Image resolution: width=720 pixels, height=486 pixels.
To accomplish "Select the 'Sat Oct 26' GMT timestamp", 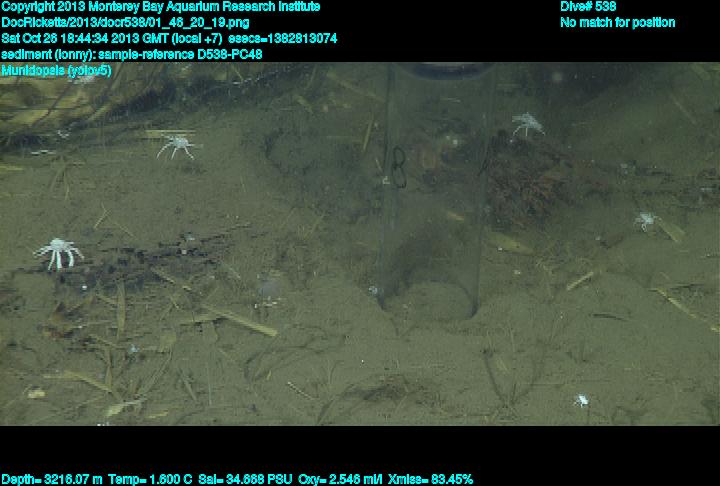I will click(x=112, y=38).
